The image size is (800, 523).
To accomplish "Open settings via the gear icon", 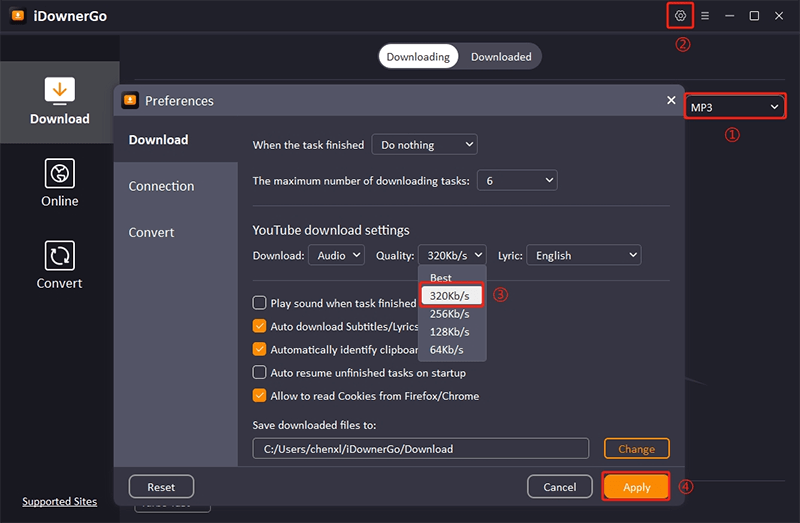I will pos(681,16).
